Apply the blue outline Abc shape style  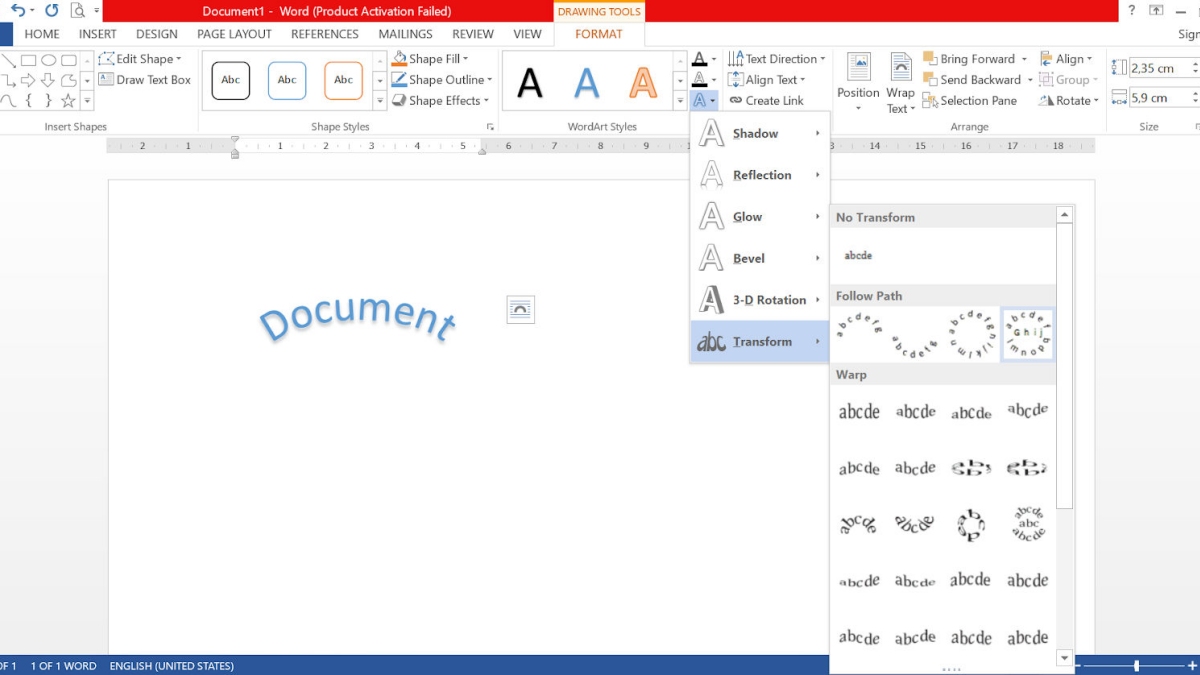287,80
